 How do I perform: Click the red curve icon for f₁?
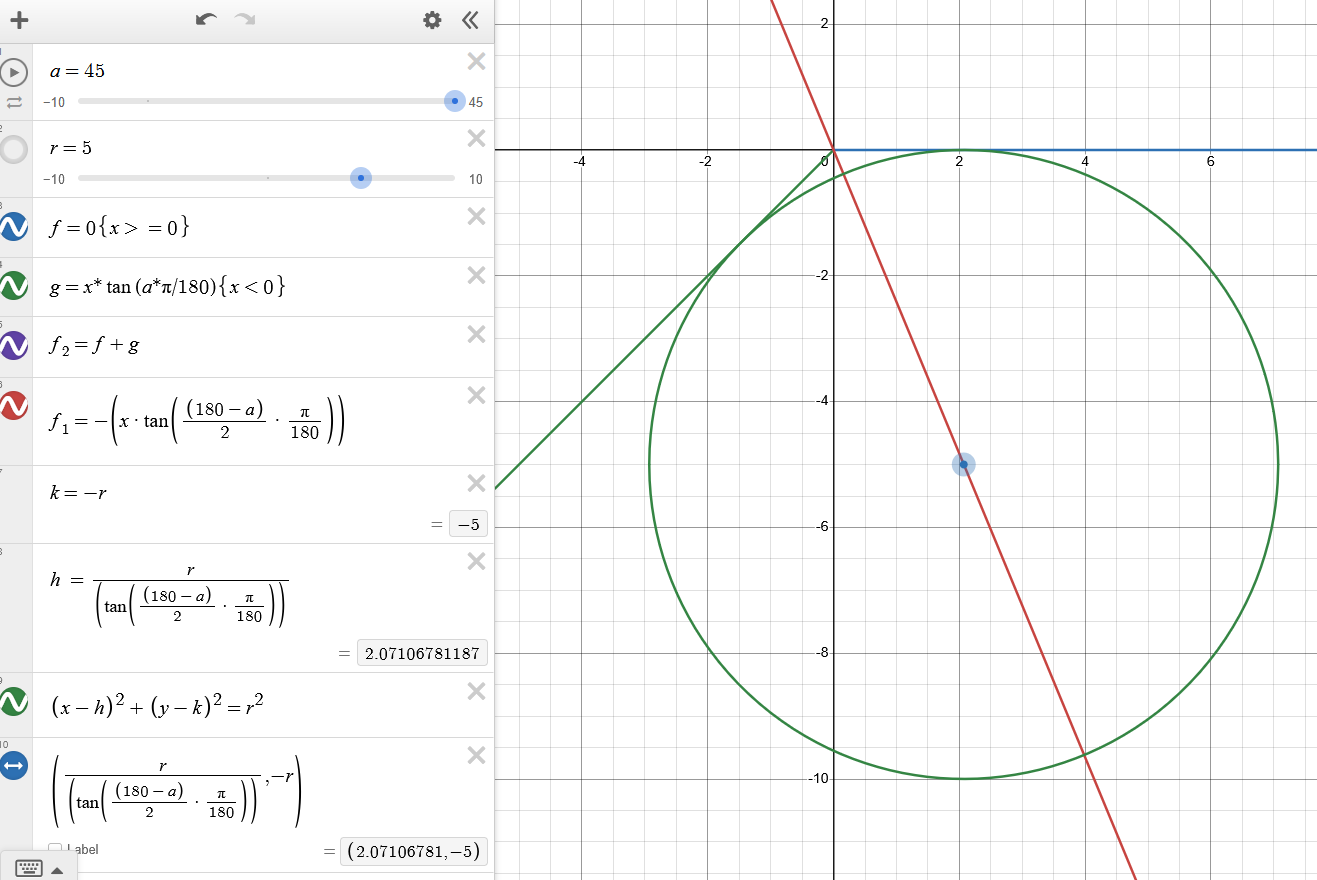(x=14, y=405)
